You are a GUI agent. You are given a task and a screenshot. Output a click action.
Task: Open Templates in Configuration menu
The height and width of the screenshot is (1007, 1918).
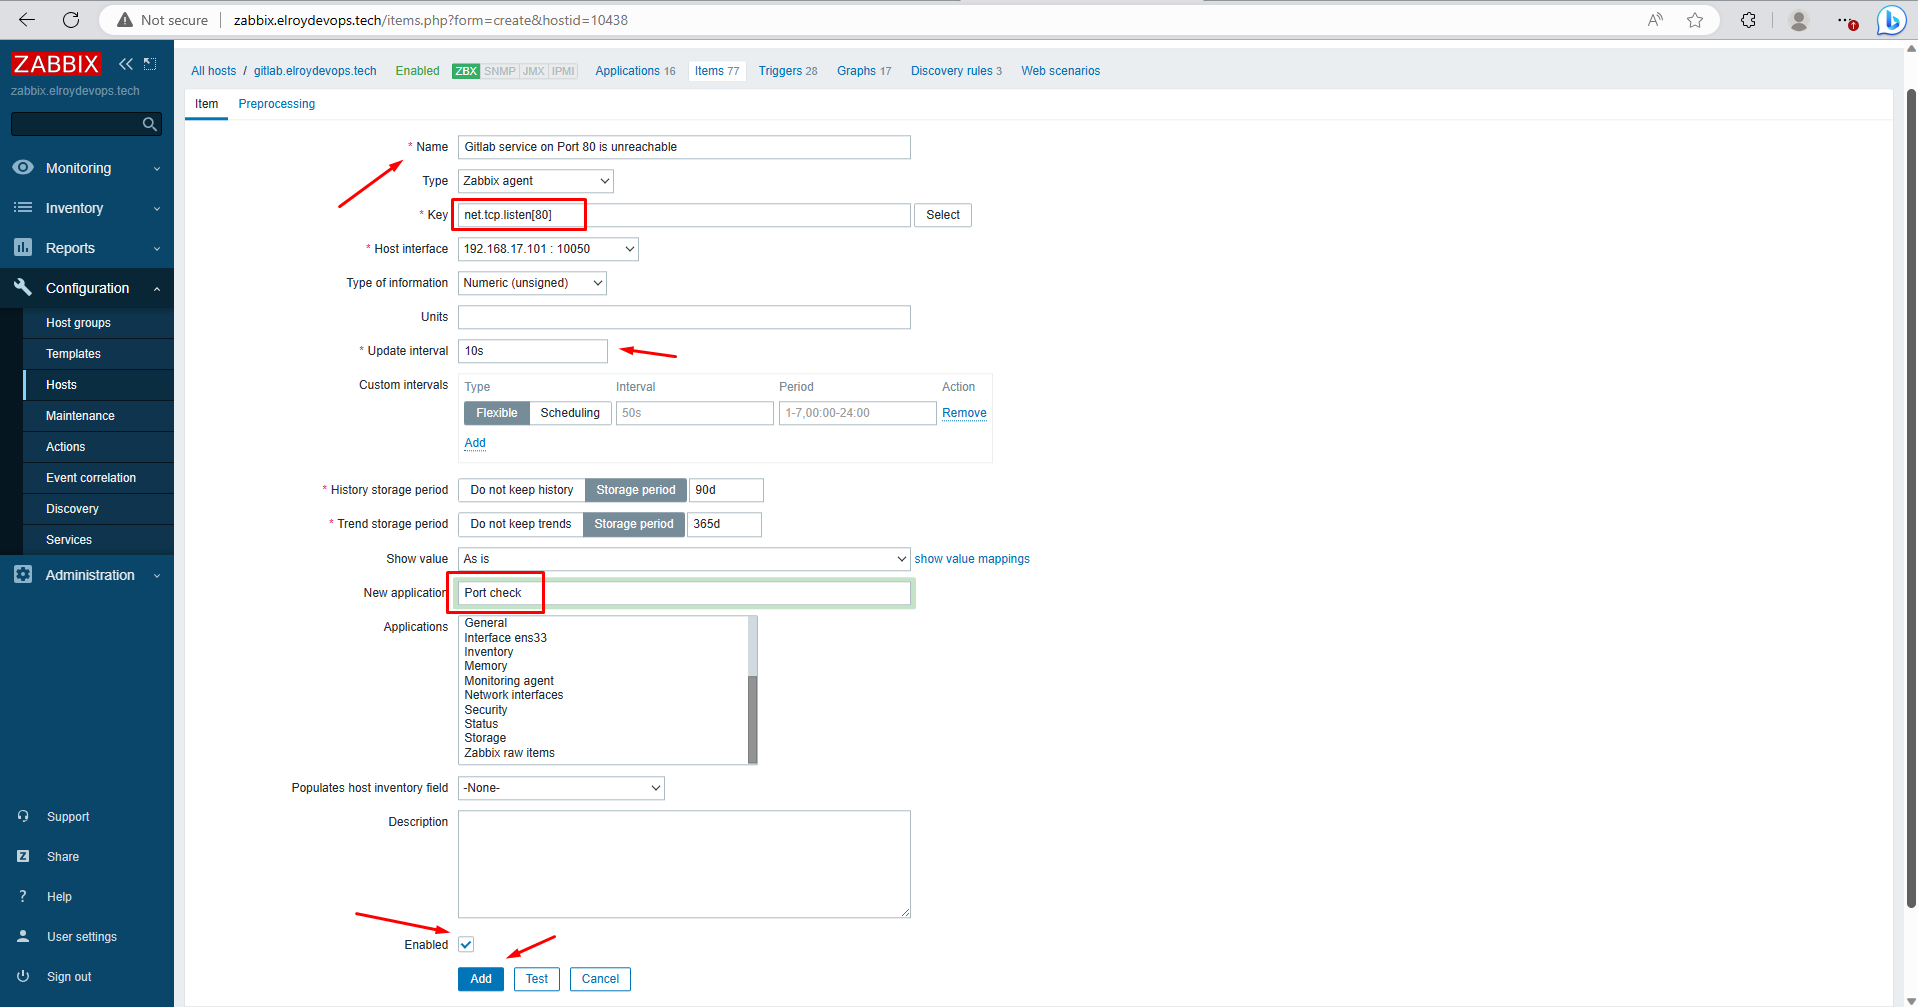pos(73,354)
